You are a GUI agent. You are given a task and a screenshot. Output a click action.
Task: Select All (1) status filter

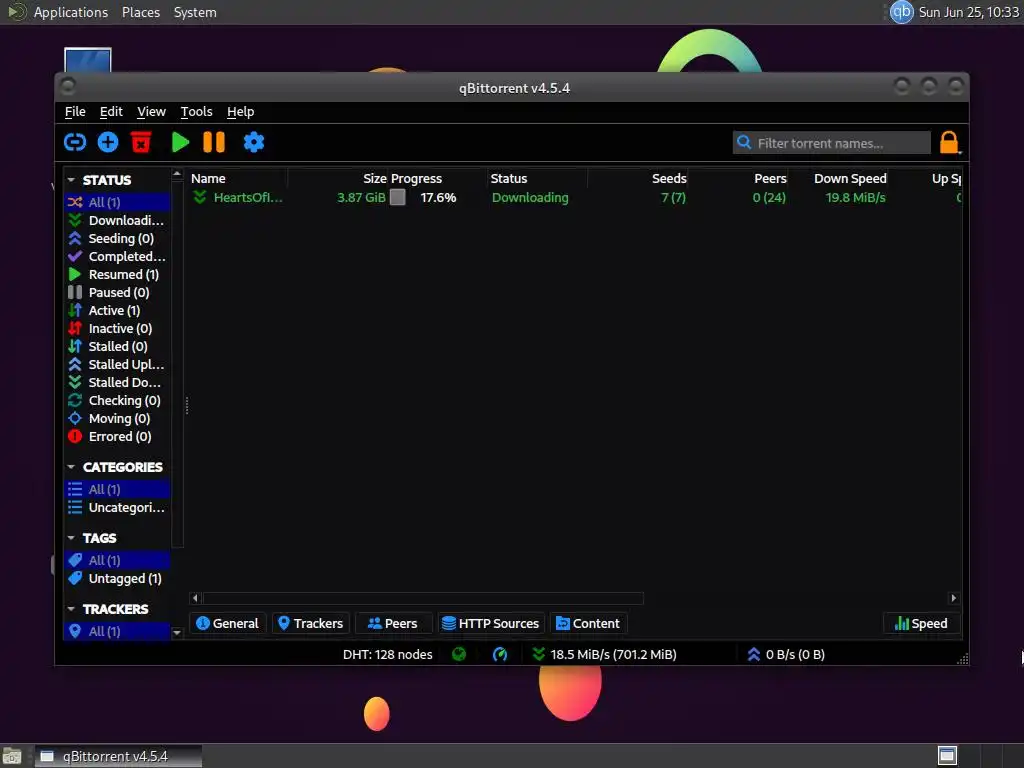tap(118, 202)
